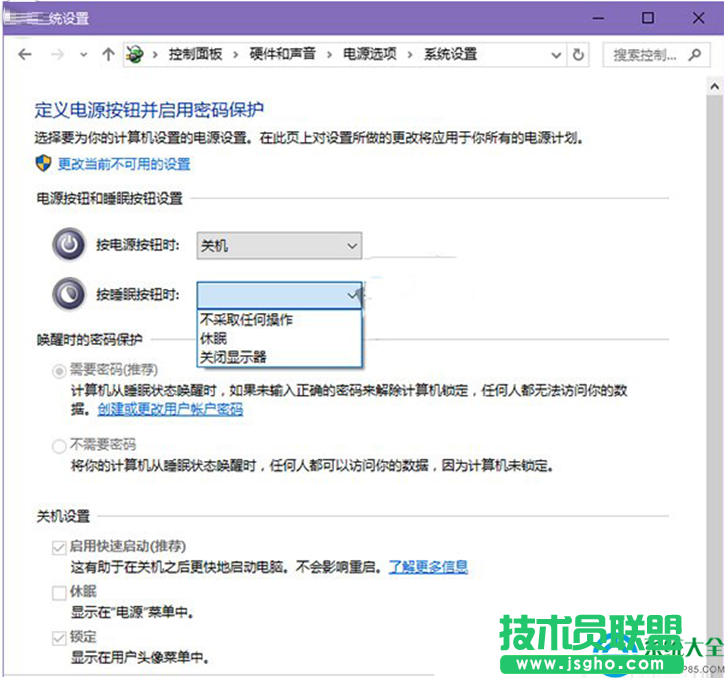Click label 按电源按钮时:

pyautogui.click(x=138, y=245)
